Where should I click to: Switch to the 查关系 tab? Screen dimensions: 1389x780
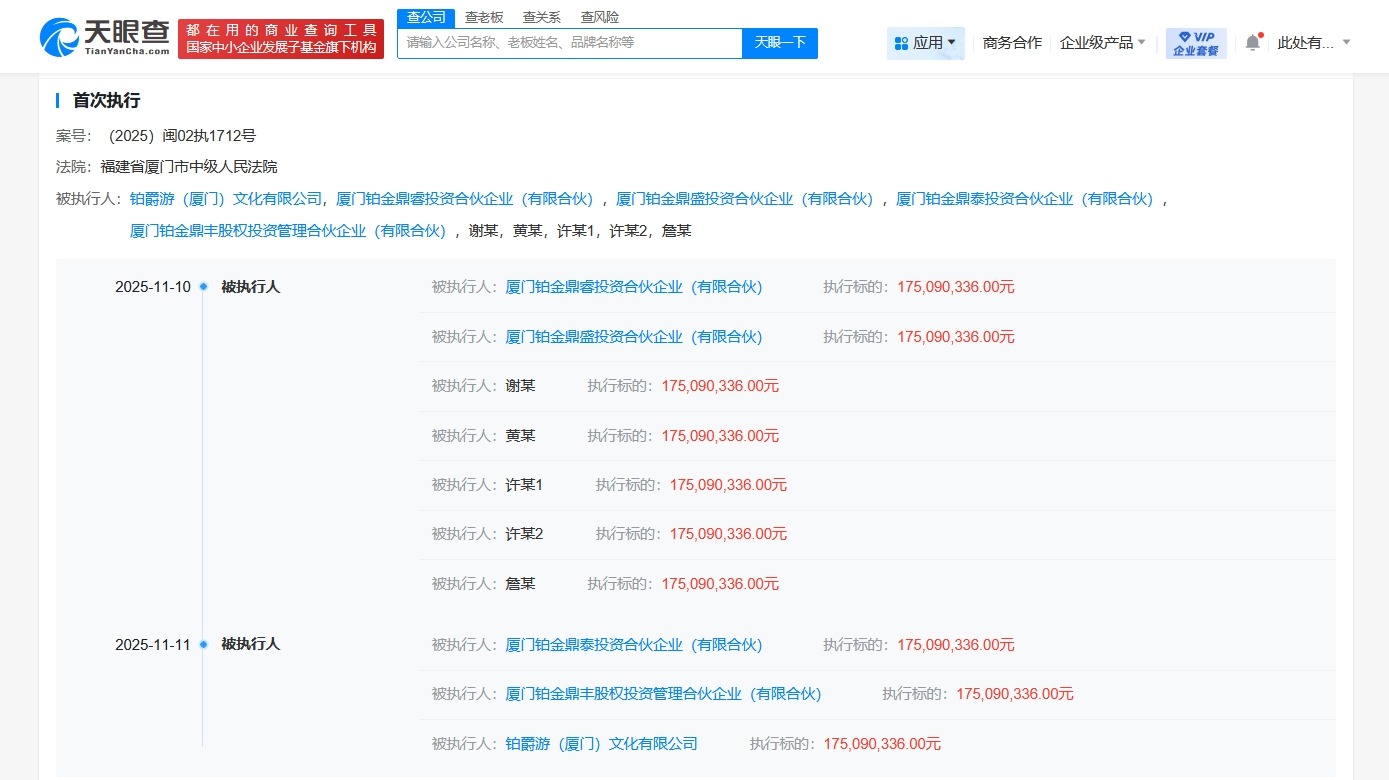[540, 17]
